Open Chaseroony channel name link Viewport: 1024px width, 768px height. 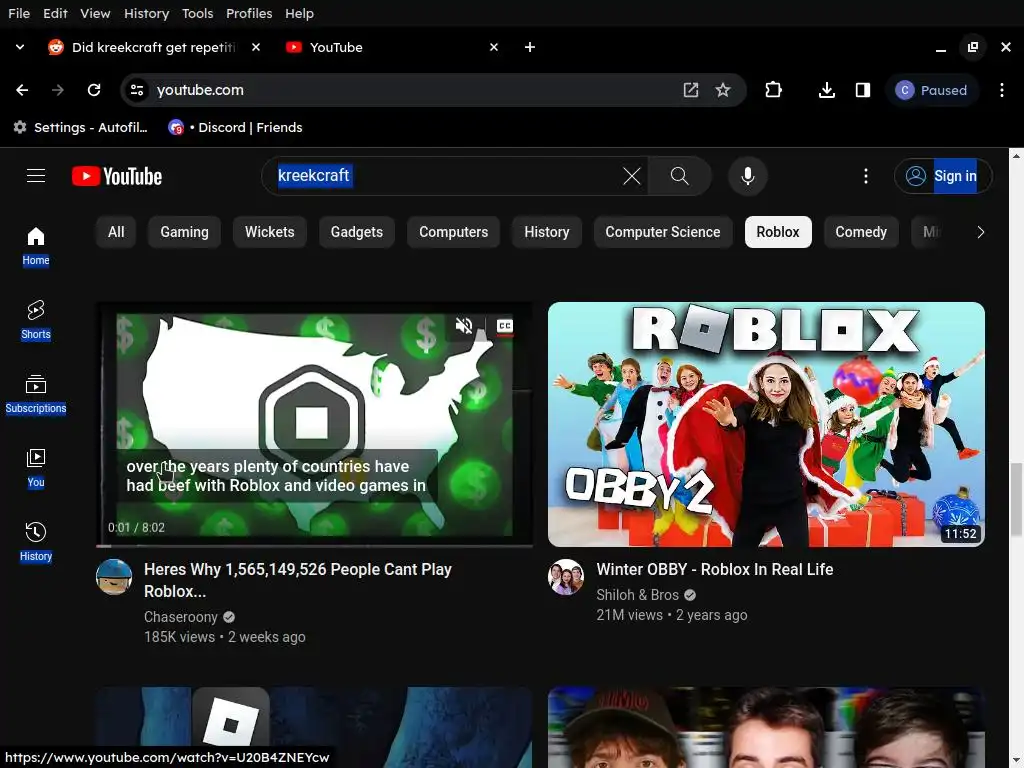pyautogui.click(x=181, y=617)
